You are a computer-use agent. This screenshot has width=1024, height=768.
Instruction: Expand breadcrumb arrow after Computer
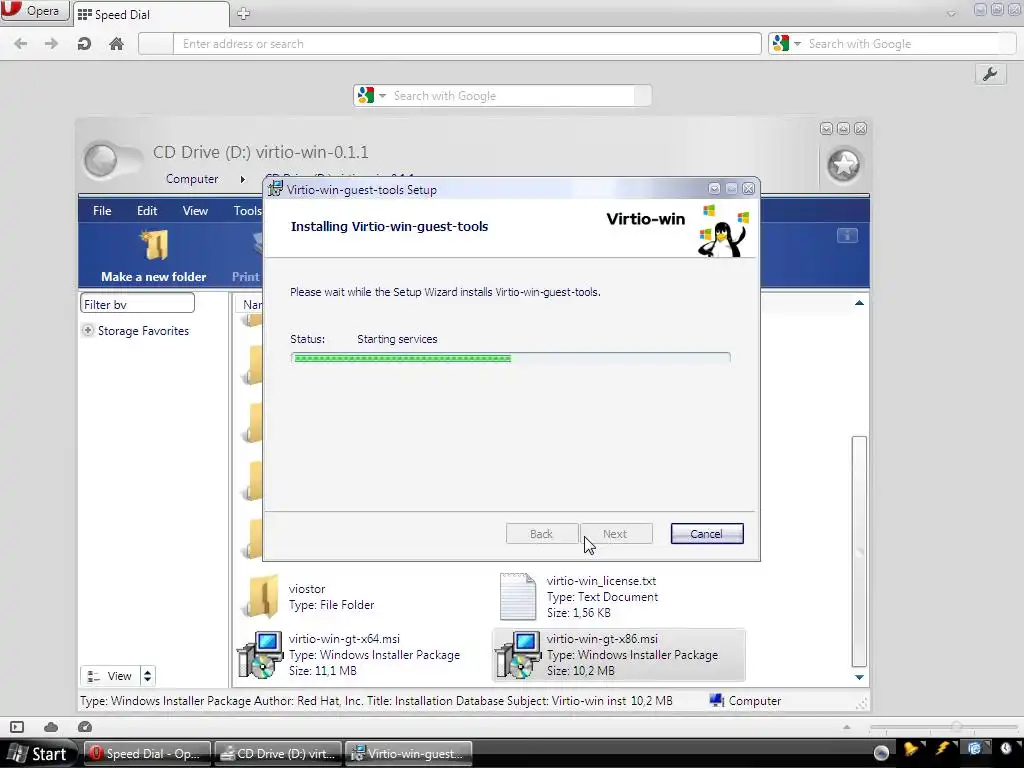(x=242, y=179)
